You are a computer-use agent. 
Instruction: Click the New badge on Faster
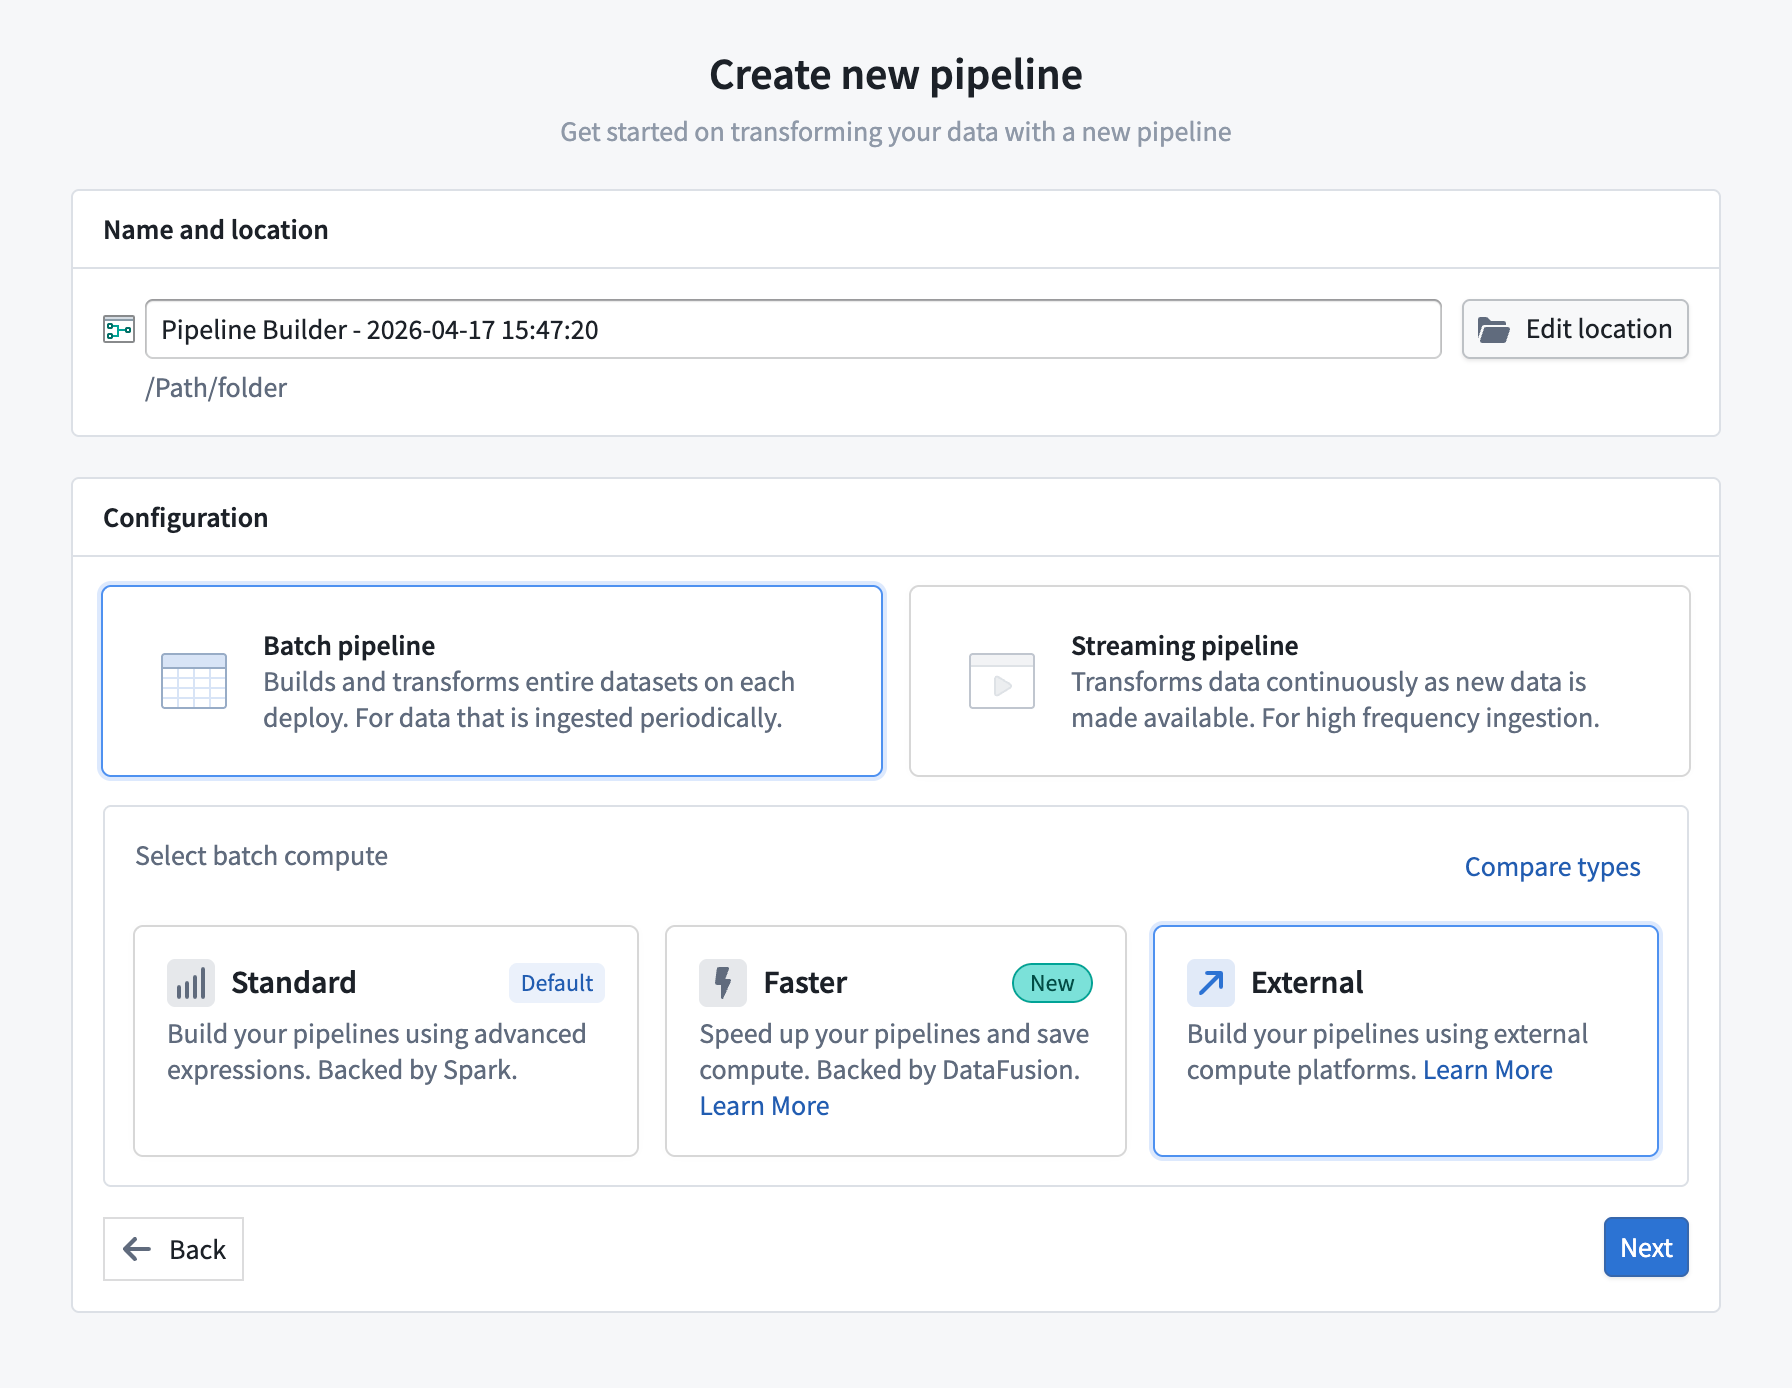point(1052,983)
